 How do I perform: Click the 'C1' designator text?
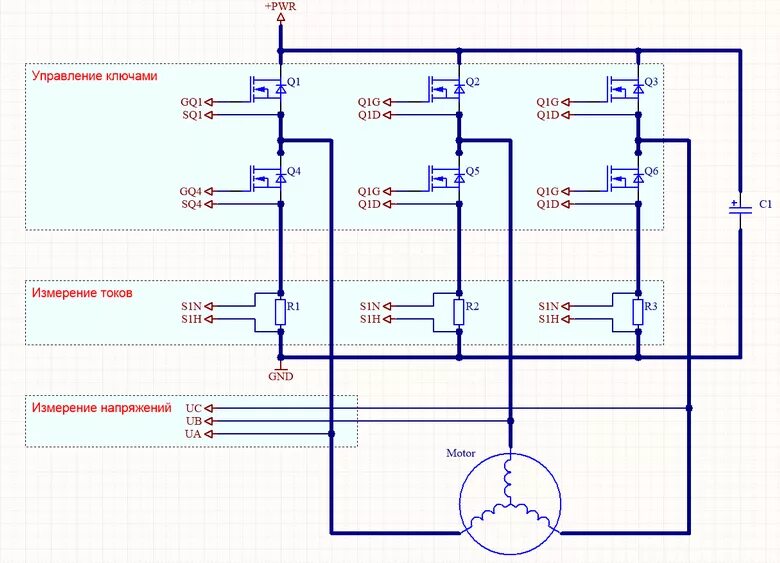766,204
